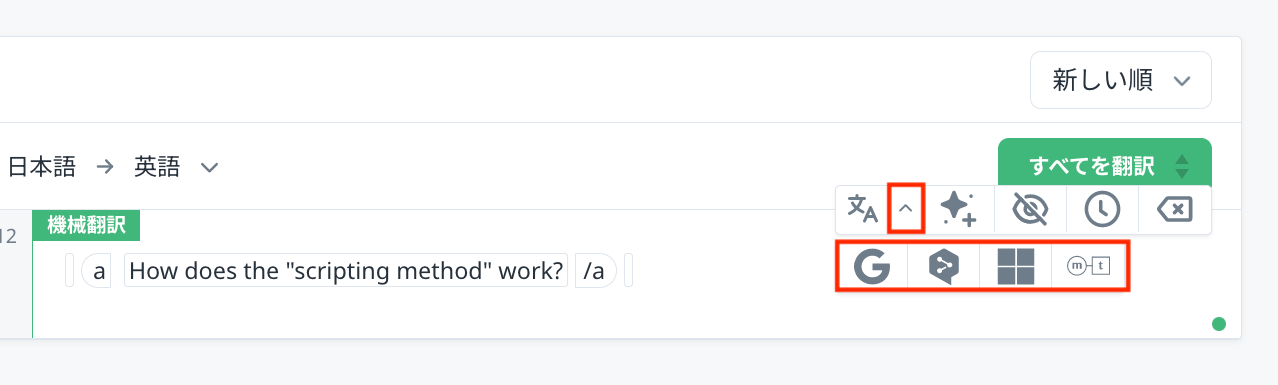1278x385 pixels.
Task: Click the green status dot
Action: (x=1218, y=323)
